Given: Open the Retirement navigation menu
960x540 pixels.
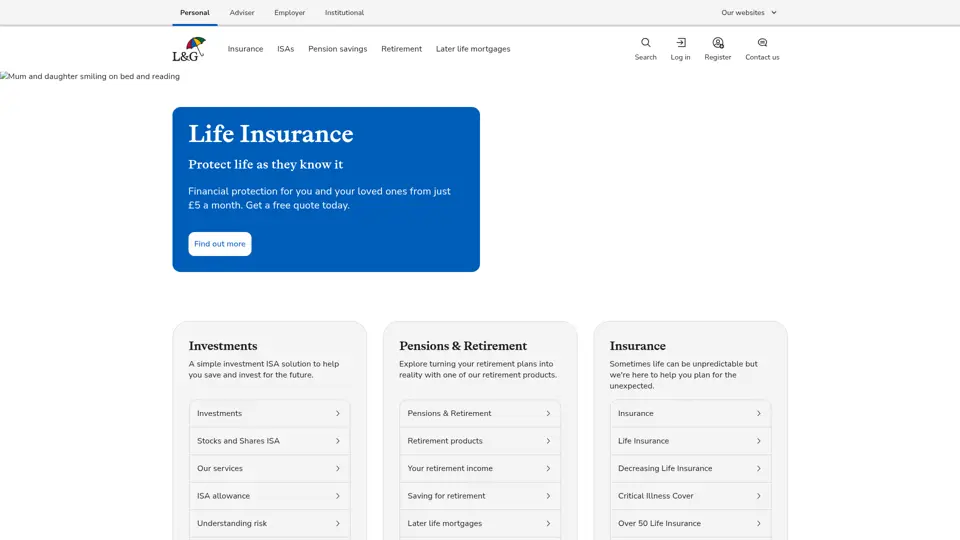Looking at the screenshot, I should click(x=402, y=49).
